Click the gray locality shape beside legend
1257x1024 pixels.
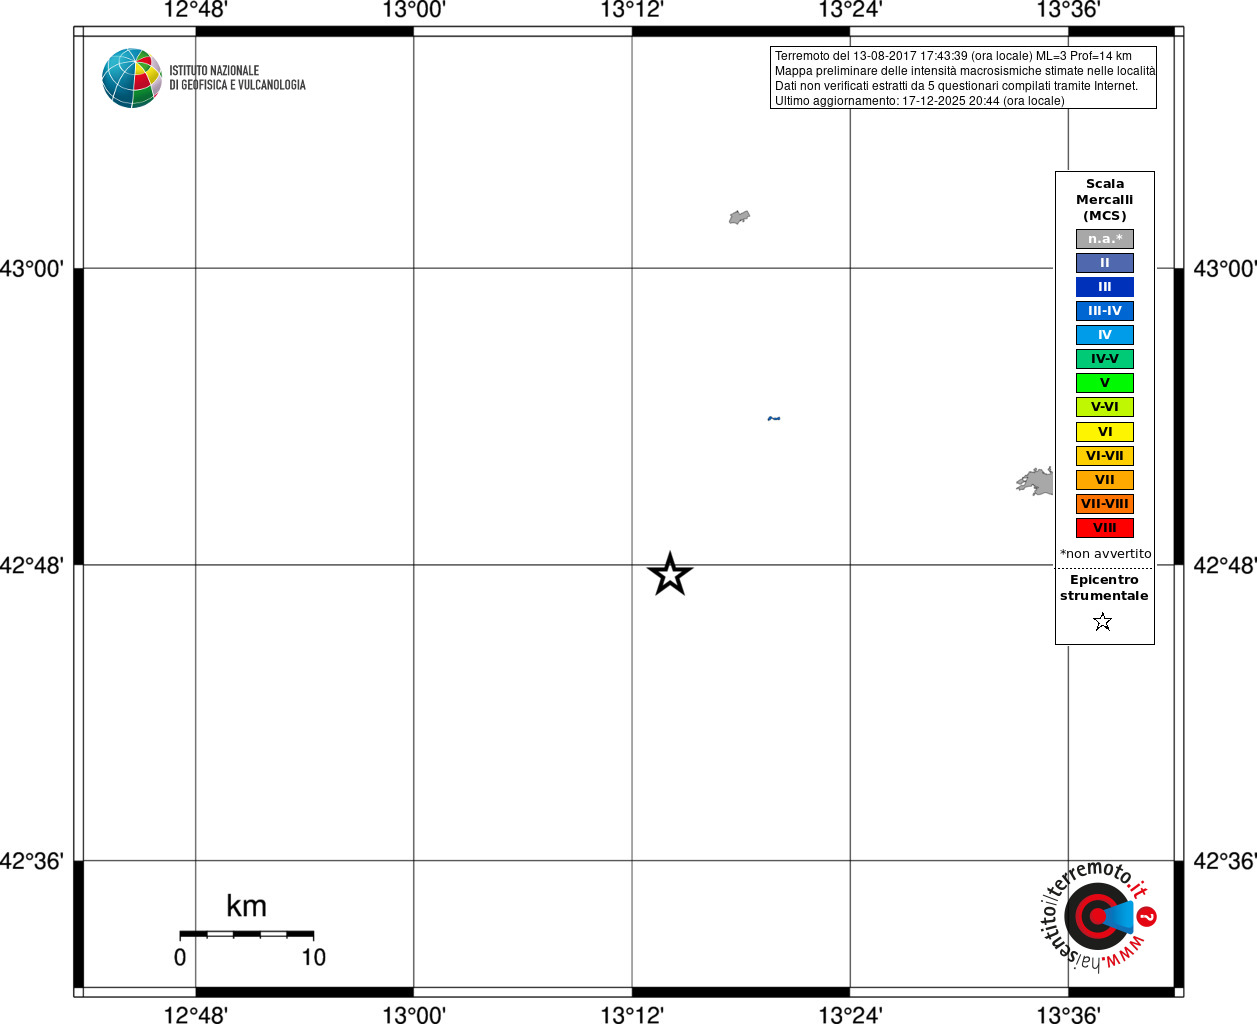coord(1035,481)
